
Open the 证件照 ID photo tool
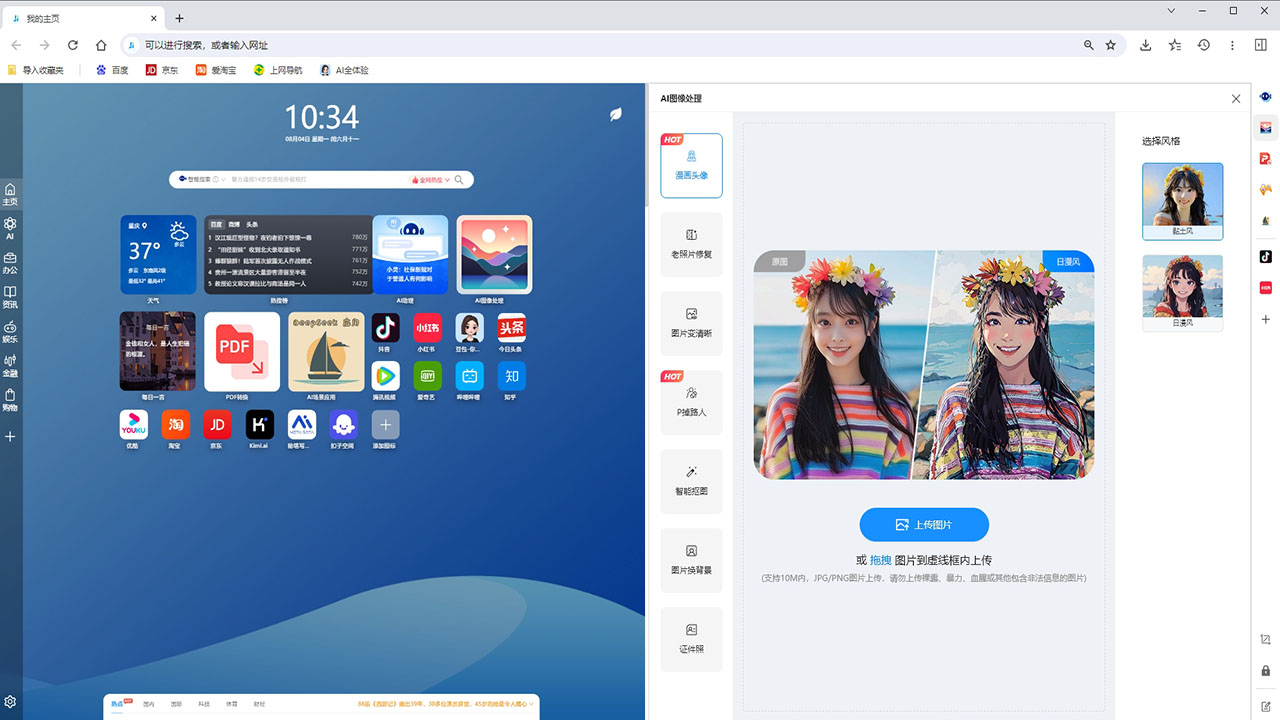coord(691,639)
